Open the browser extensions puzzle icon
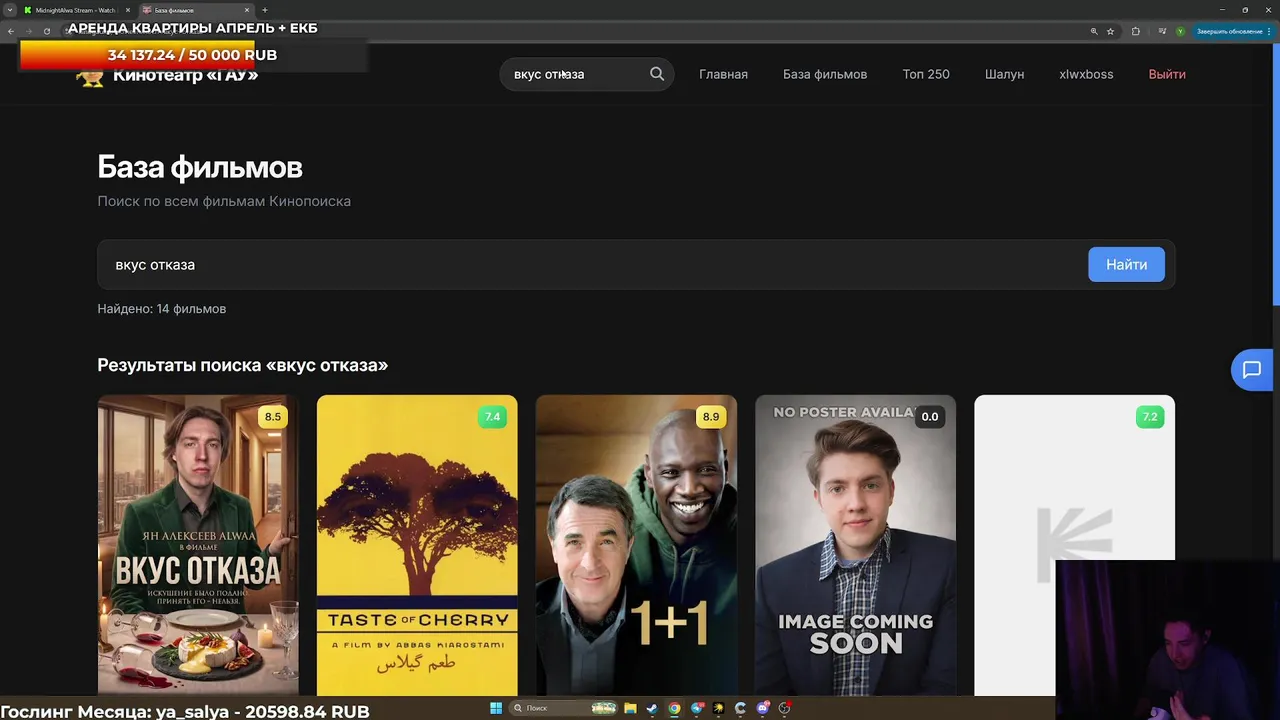Viewport: 1280px width, 720px height. [x=1135, y=31]
